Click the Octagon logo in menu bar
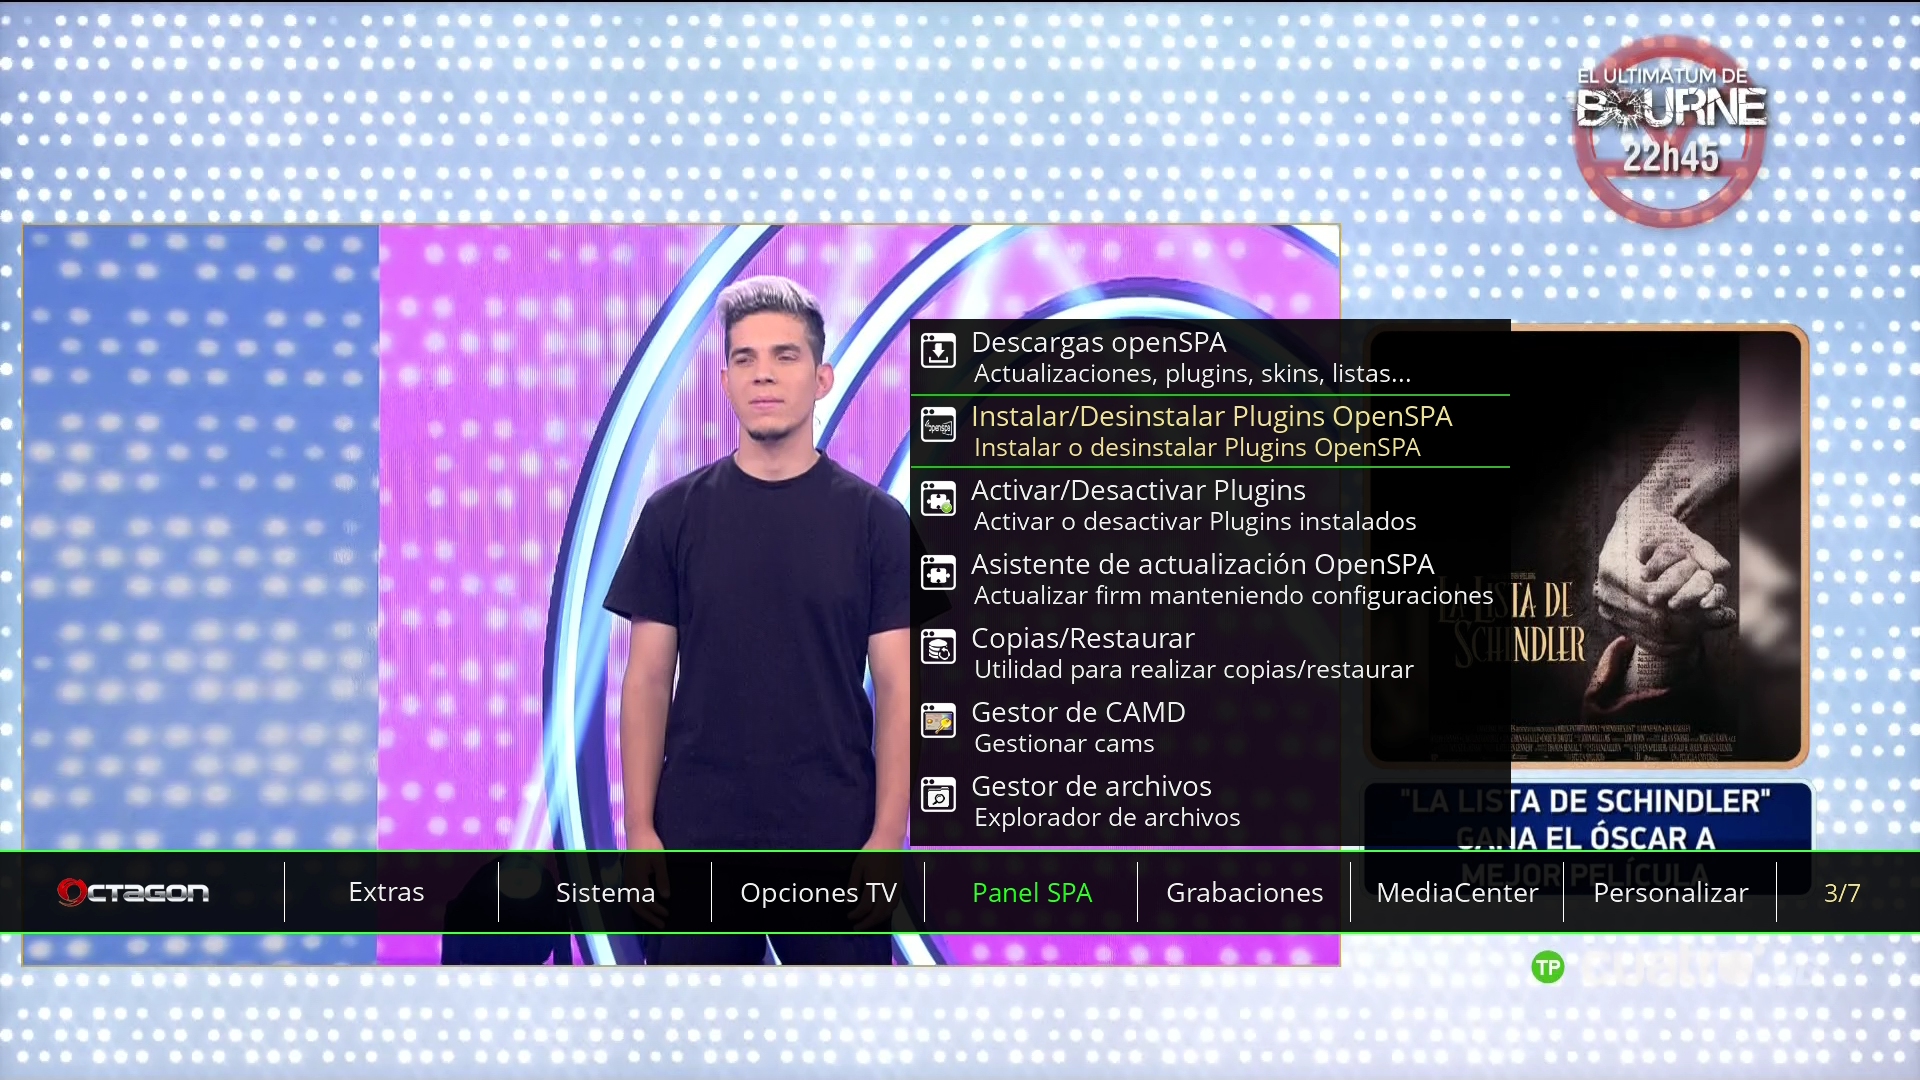This screenshot has width=1920, height=1080. click(133, 892)
